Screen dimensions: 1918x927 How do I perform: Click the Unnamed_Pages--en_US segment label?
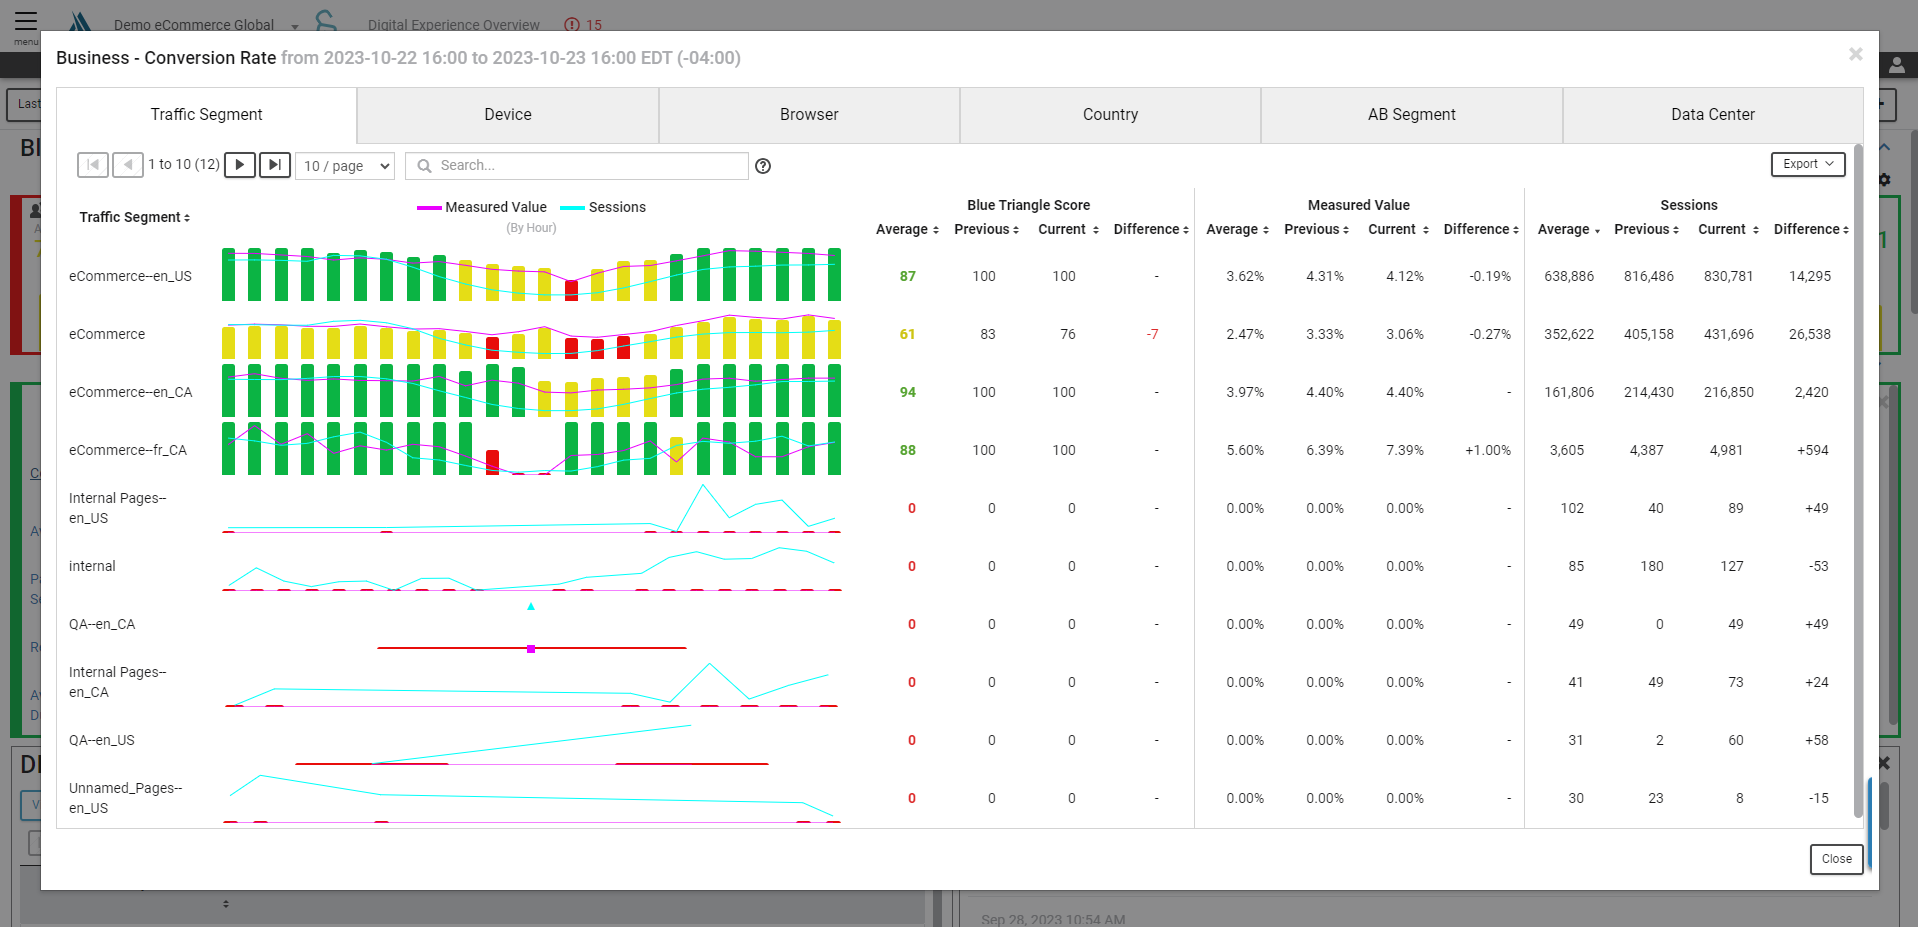(125, 798)
